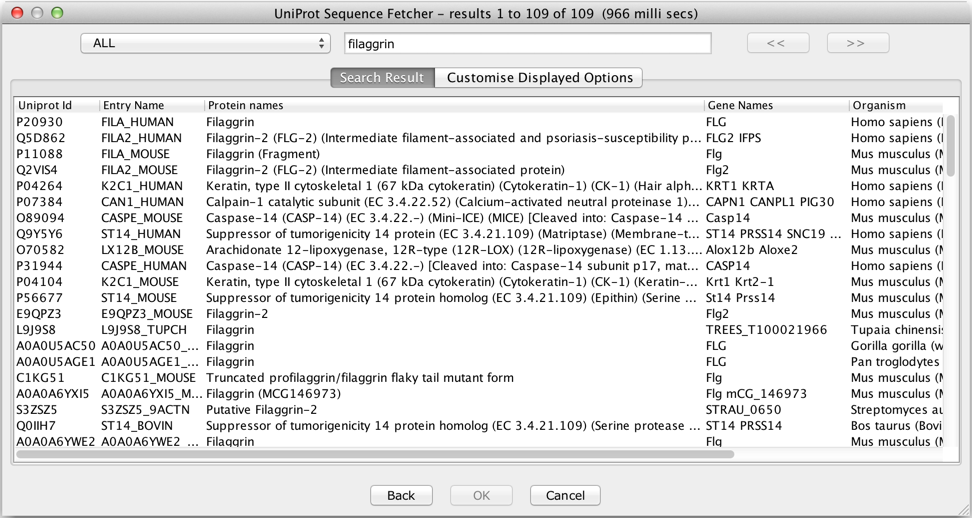Open the ALL search field dropdown
Viewport: 972px width, 518px height.
[205, 43]
